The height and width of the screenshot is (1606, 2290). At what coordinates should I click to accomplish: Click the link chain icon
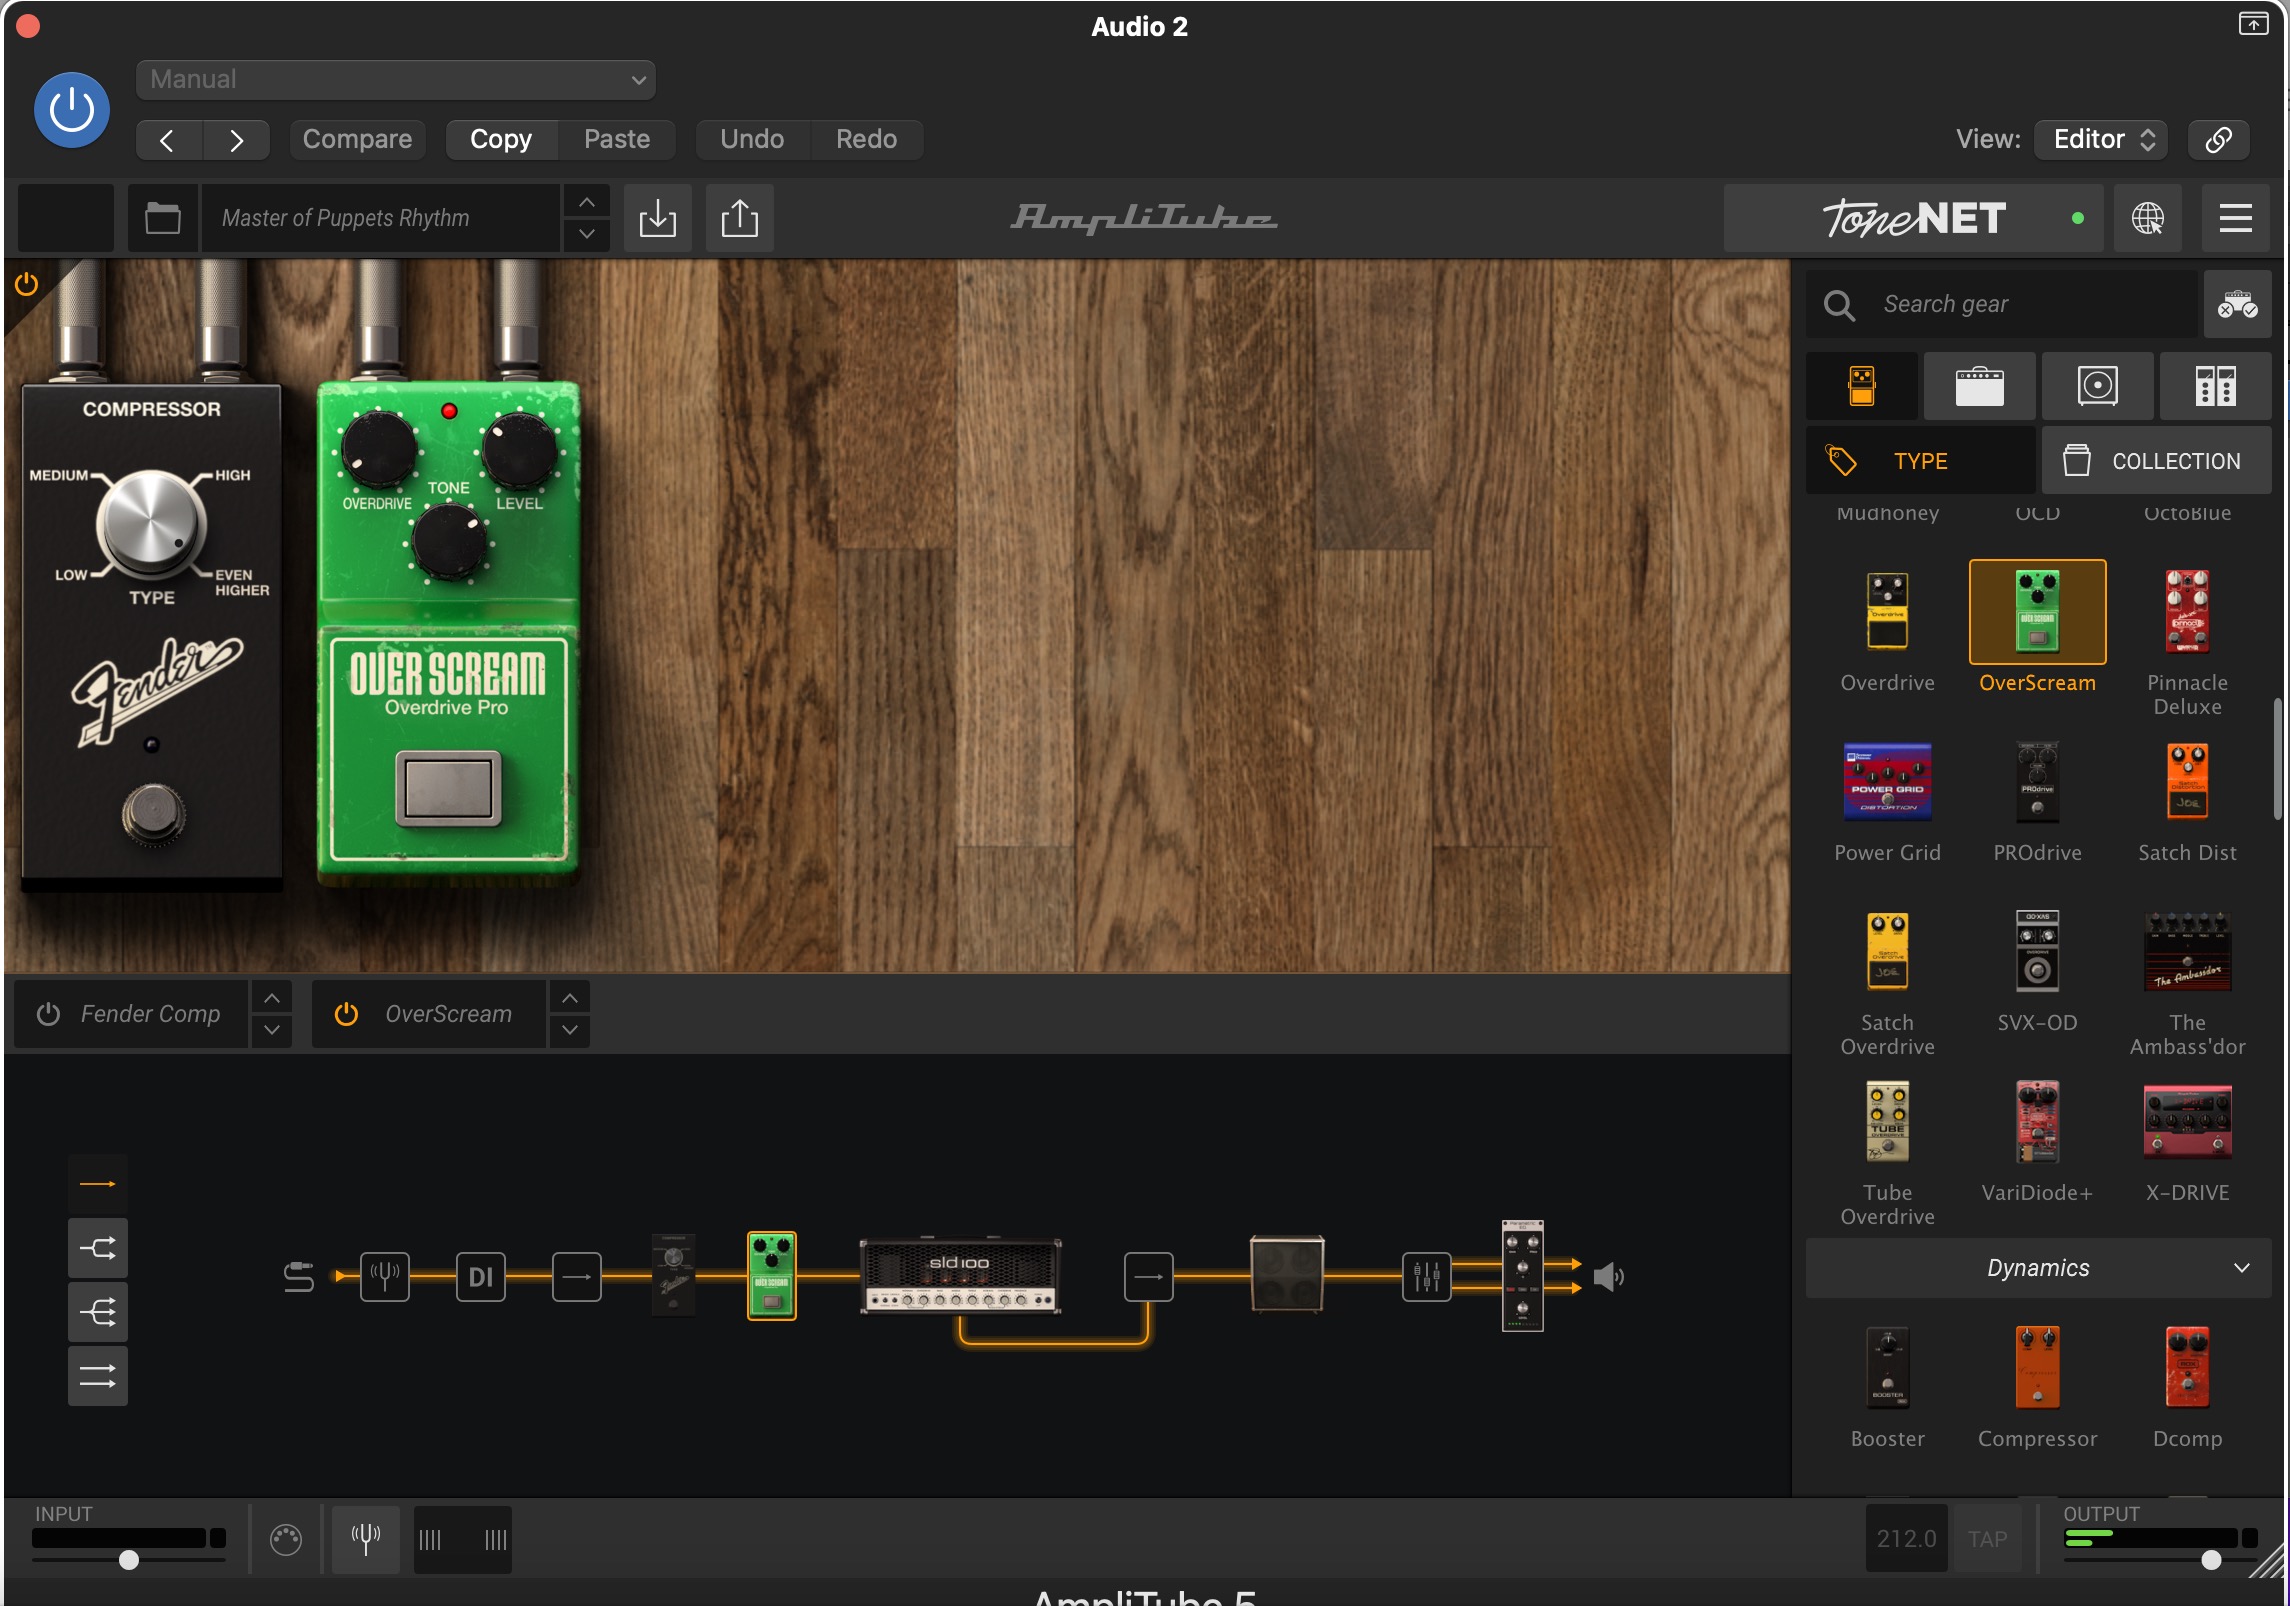2219,139
